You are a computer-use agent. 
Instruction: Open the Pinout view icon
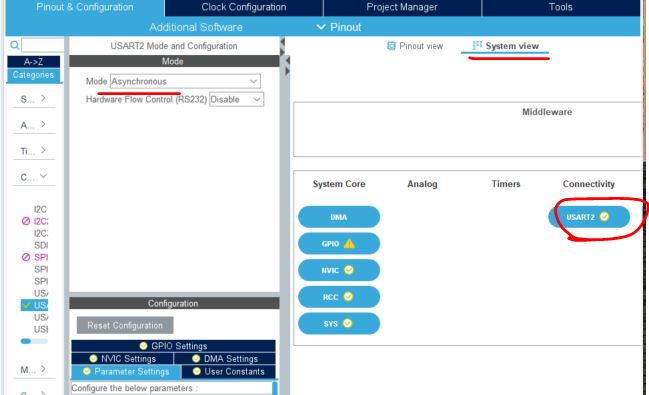391,46
